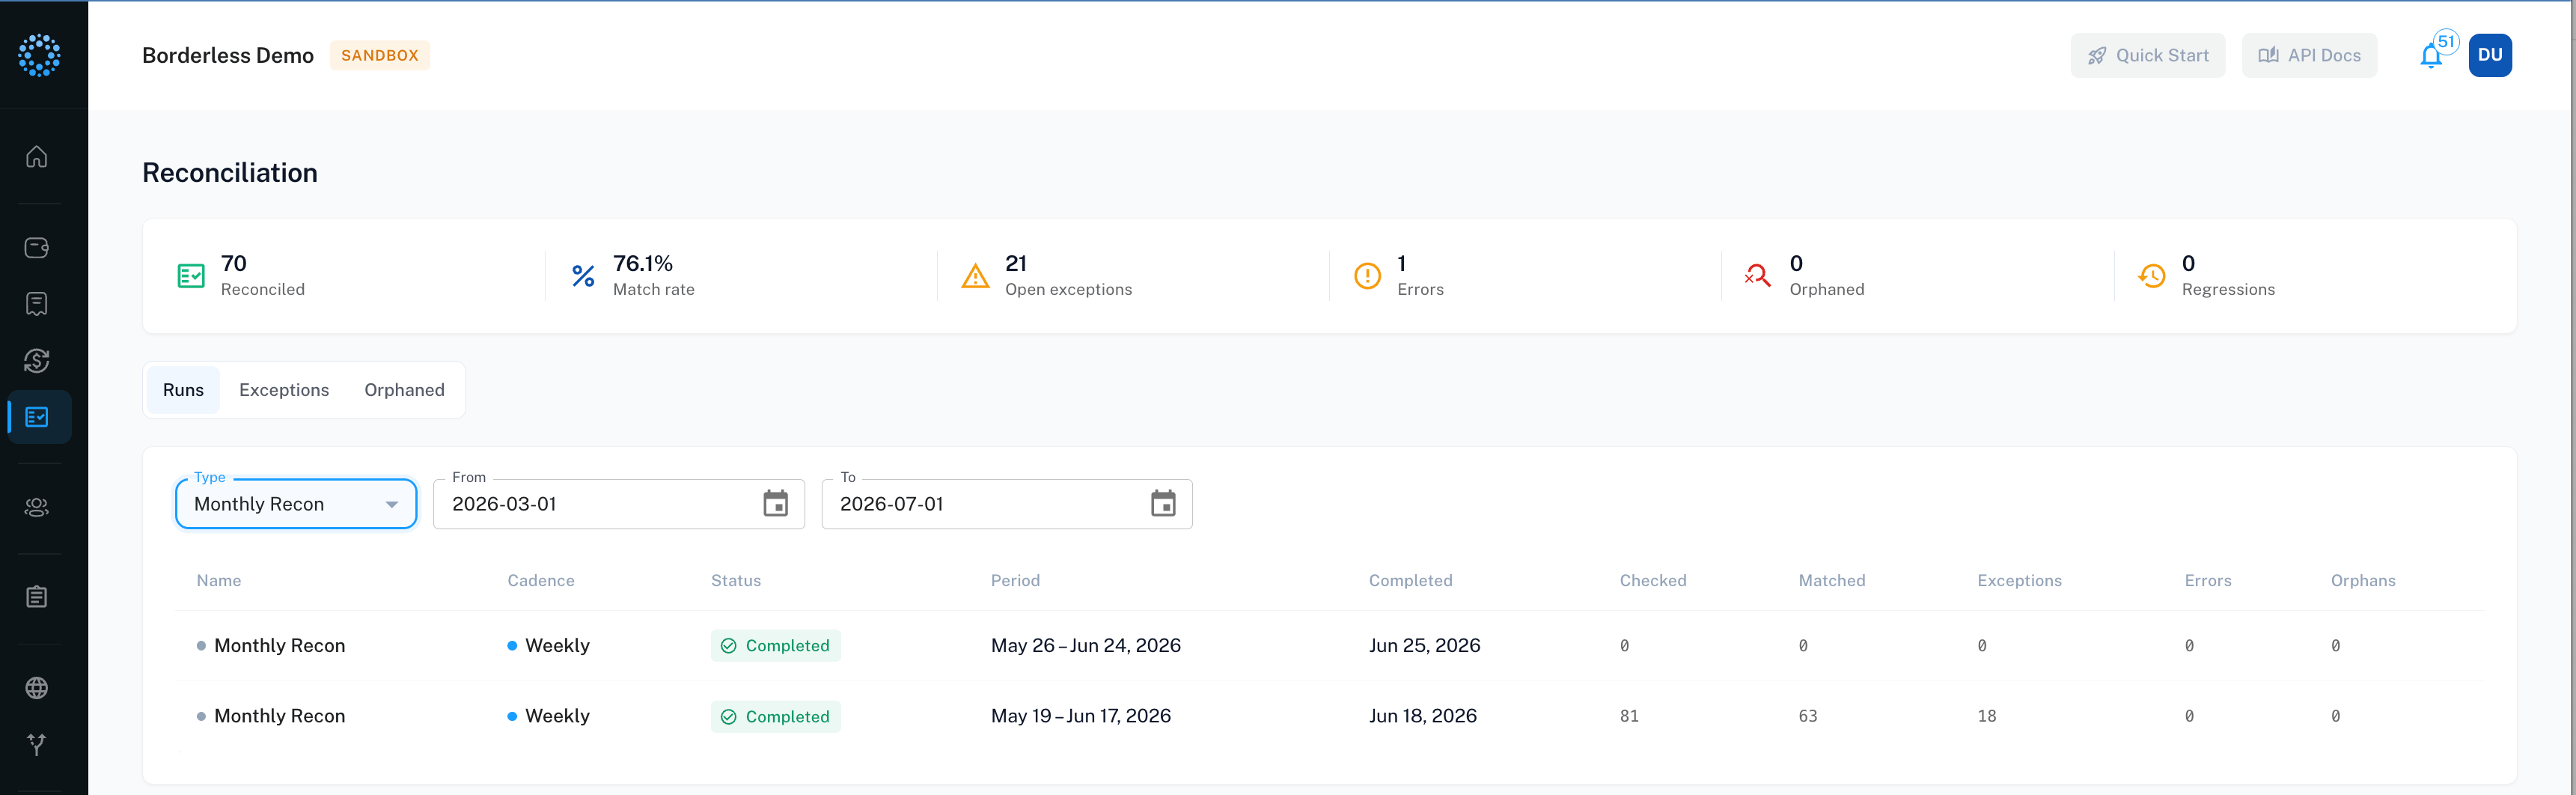The height and width of the screenshot is (795, 2576).
Task: Click the Exceptions value 18
Action: pyautogui.click(x=1987, y=716)
